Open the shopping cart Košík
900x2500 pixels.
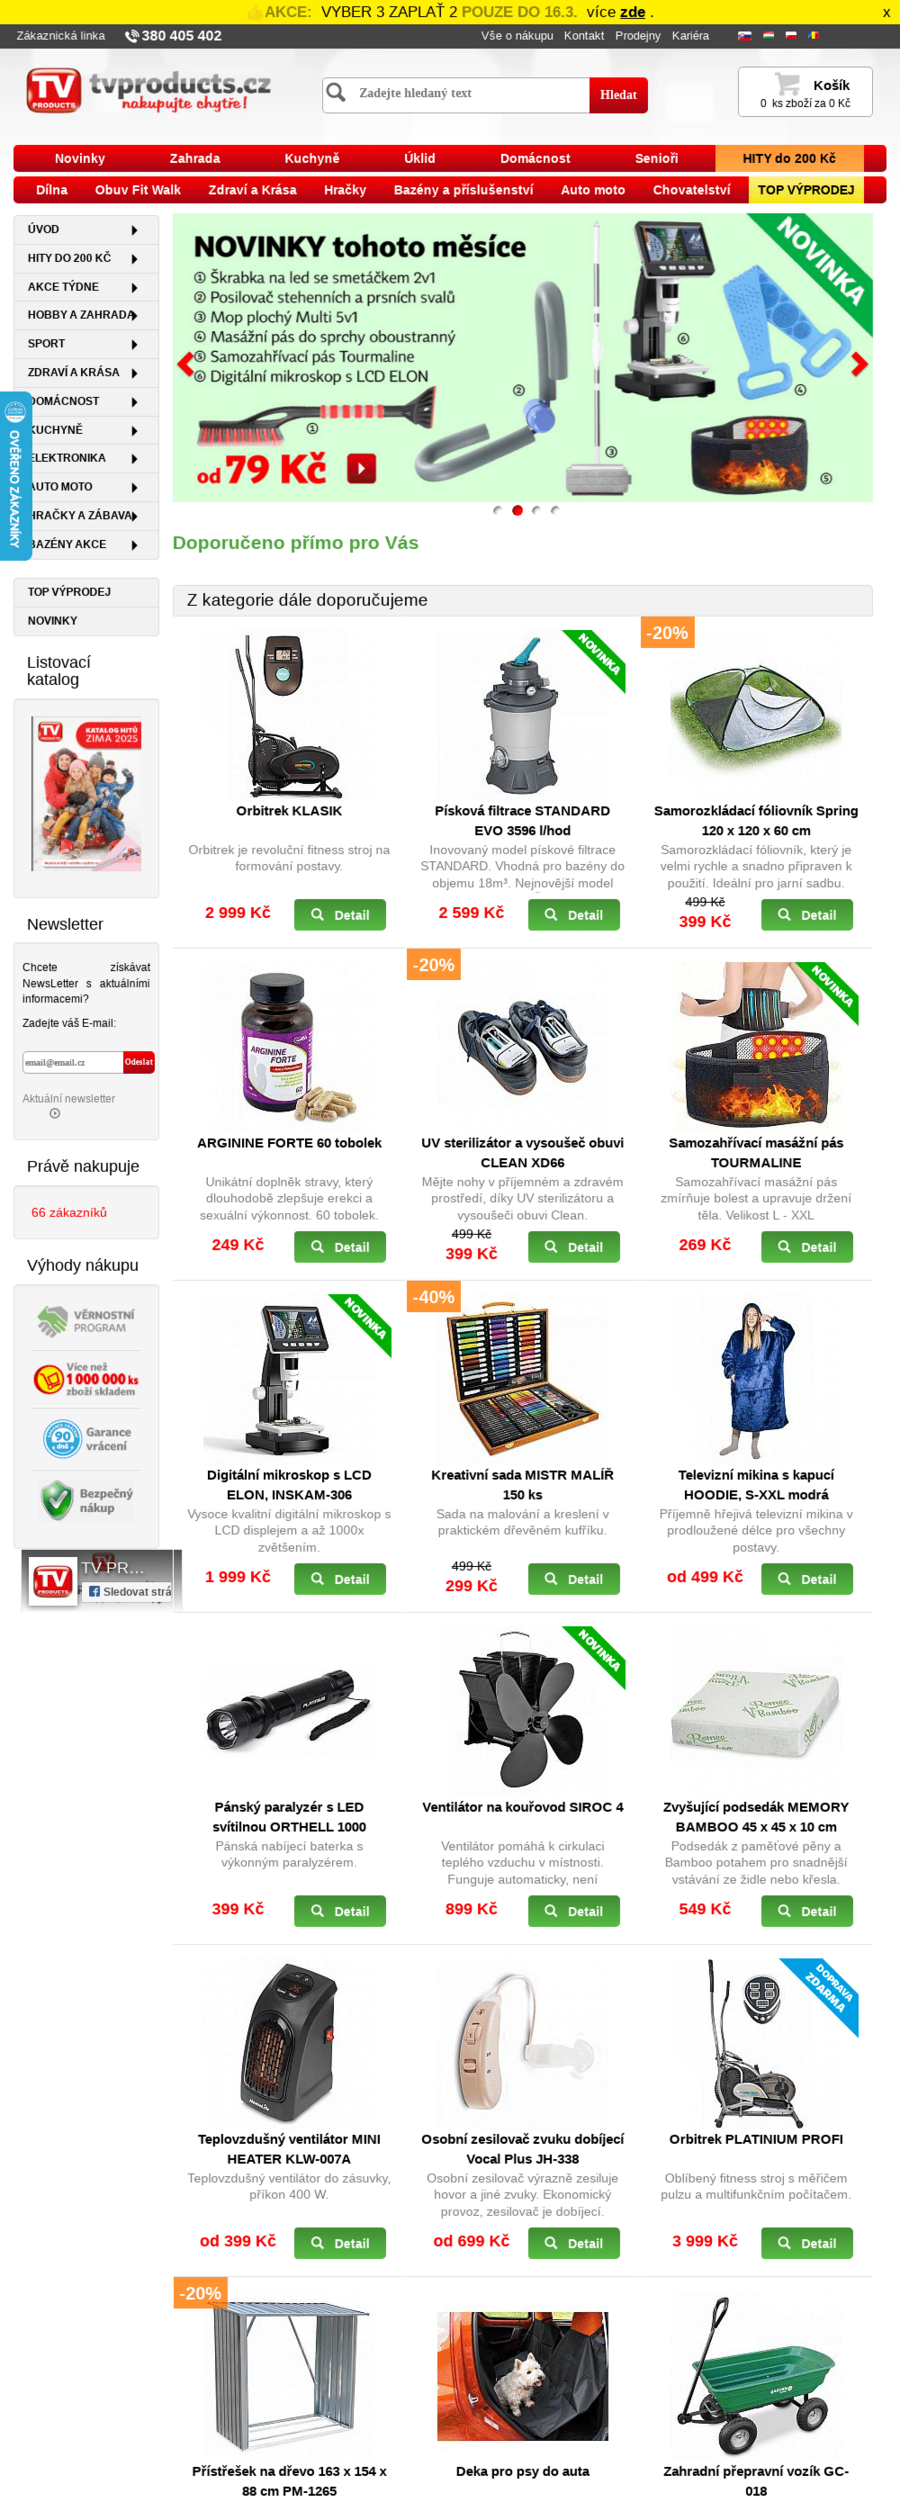tap(805, 92)
